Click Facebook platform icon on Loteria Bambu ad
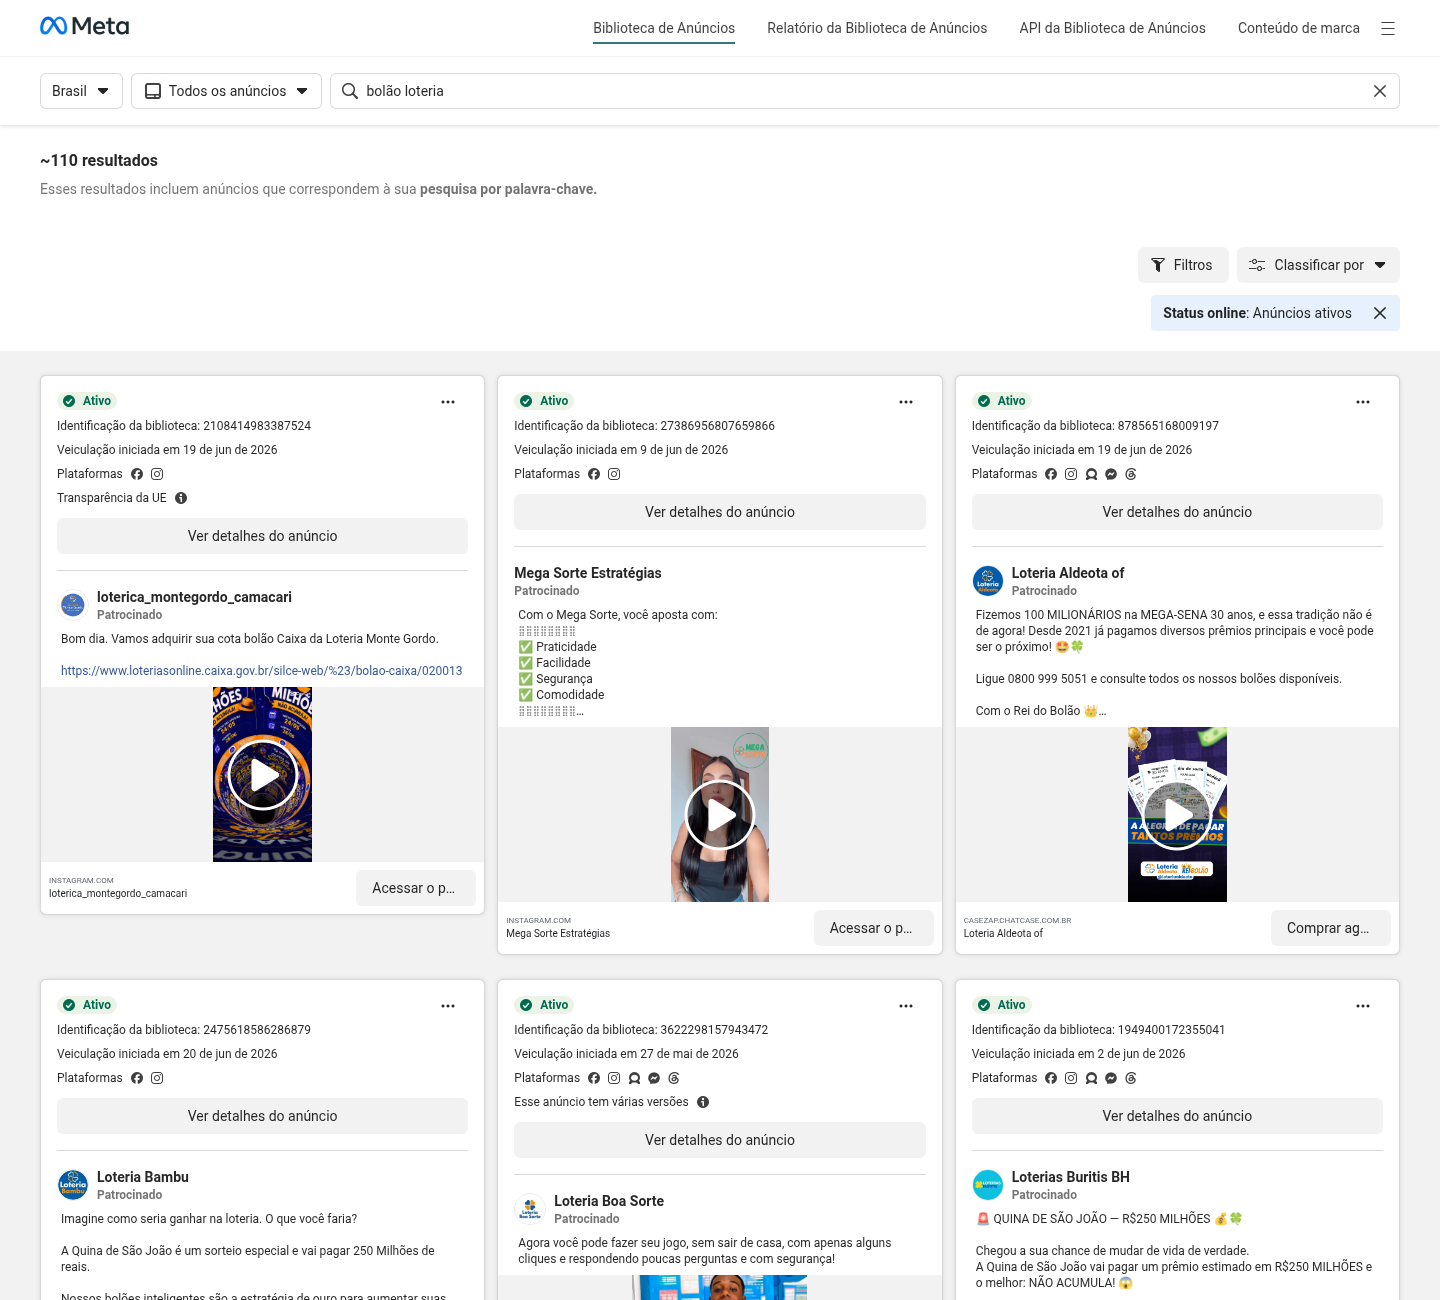 tap(137, 1078)
